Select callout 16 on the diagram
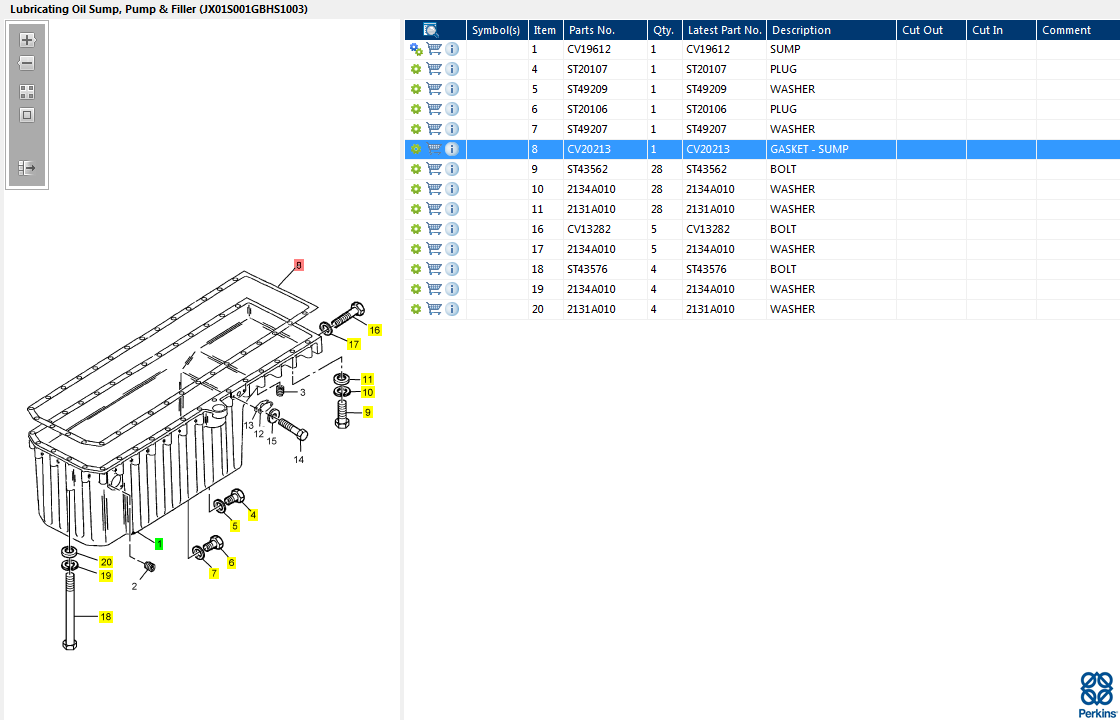Image resolution: width=1120 pixels, height=720 pixels. 374,329
